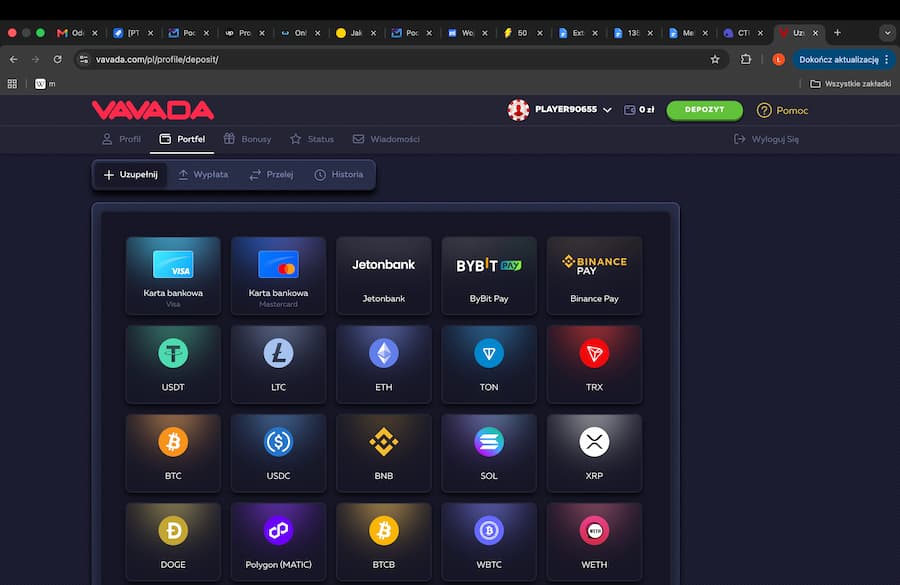Viewport: 900px width, 585px height.
Task: Select Visa Karta bankowa payment method
Action: point(173,276)
